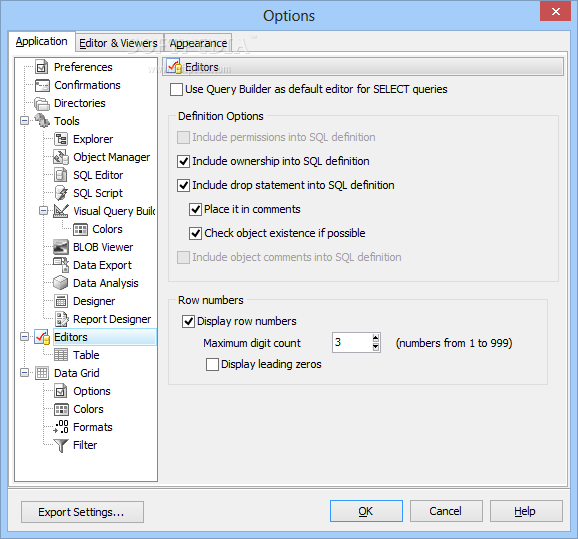Click the Tools gears icon
Viewport: 578px width, 539px height.
click(x=42, y=121)
